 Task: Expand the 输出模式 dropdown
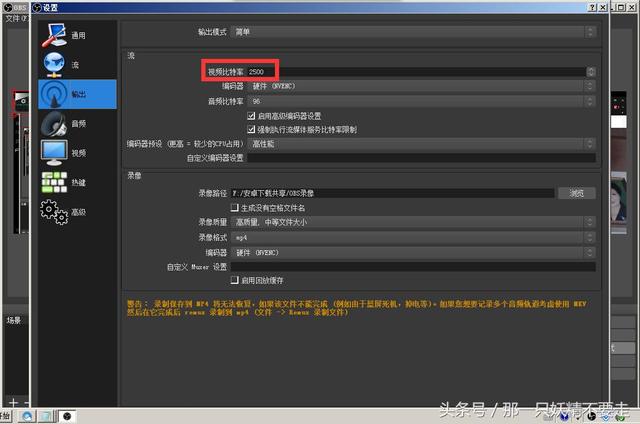pos(413,32)
